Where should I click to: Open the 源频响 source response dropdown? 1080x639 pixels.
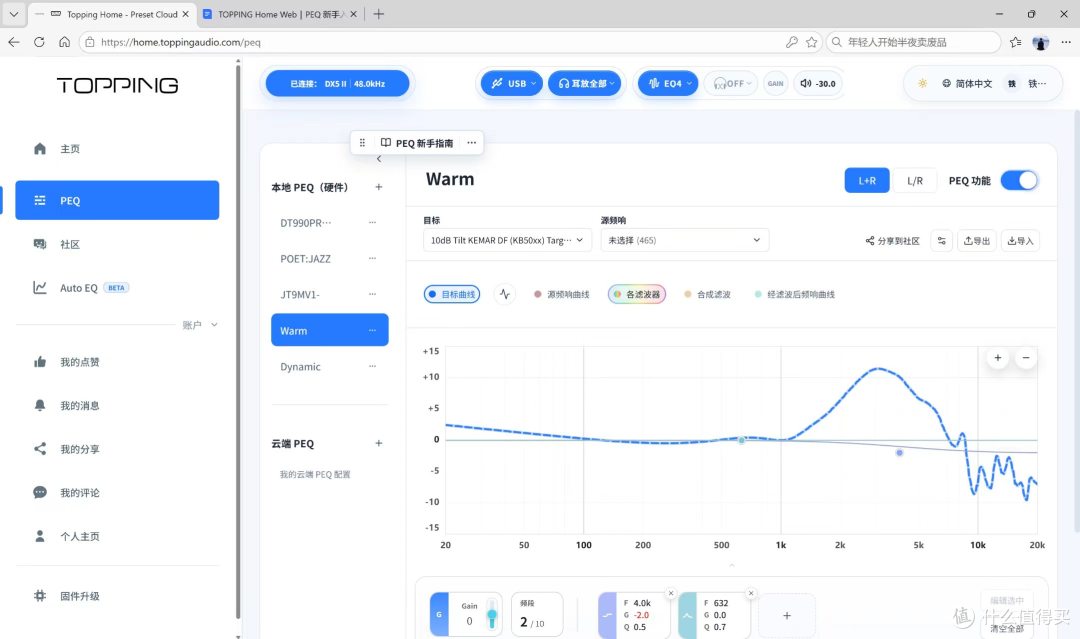[685, 240]
